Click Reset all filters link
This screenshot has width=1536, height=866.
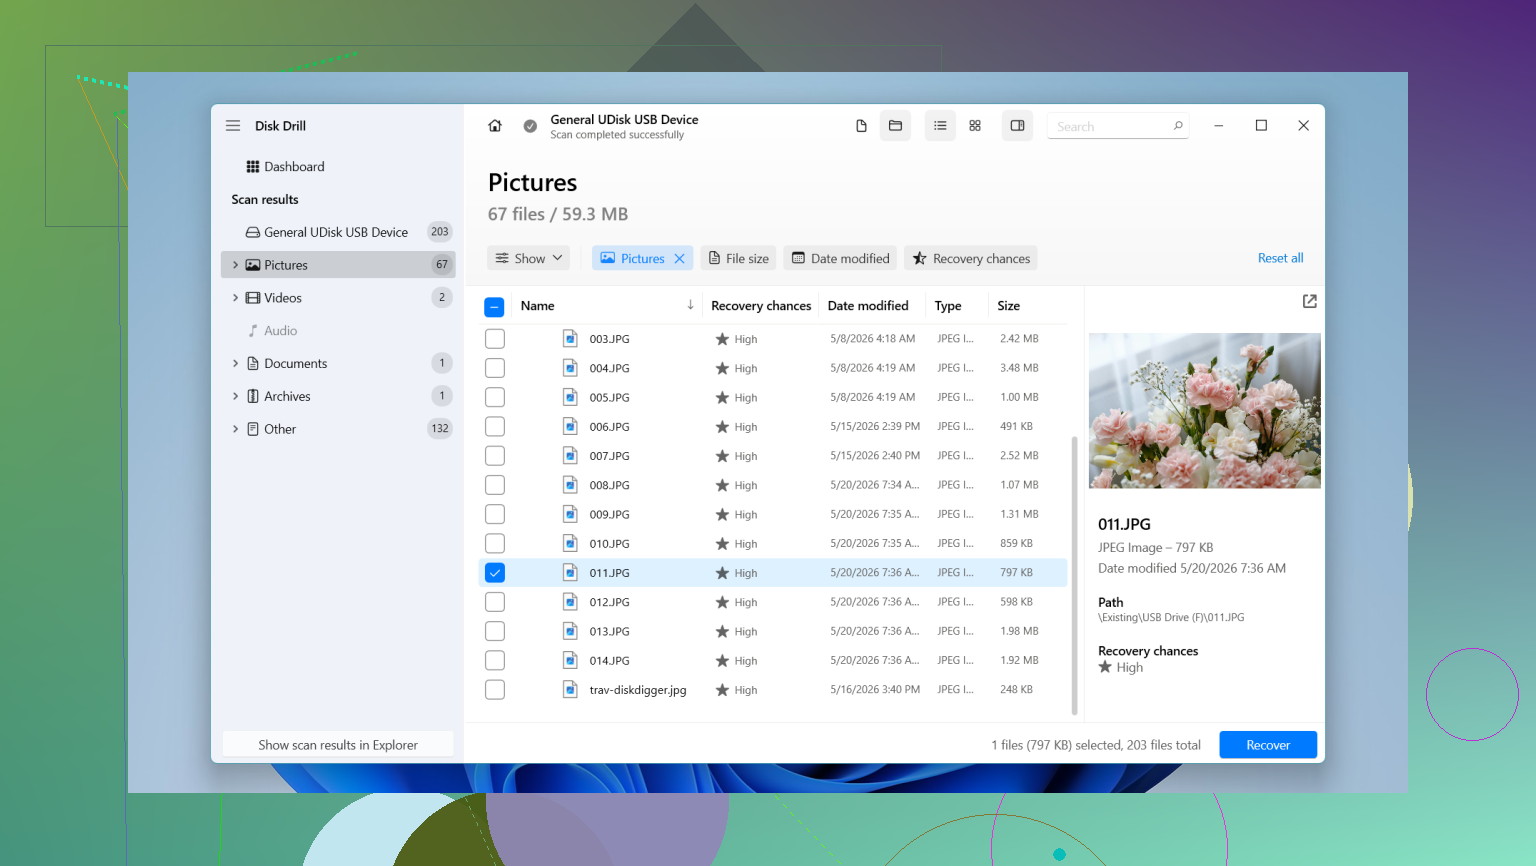[1280, 258]
